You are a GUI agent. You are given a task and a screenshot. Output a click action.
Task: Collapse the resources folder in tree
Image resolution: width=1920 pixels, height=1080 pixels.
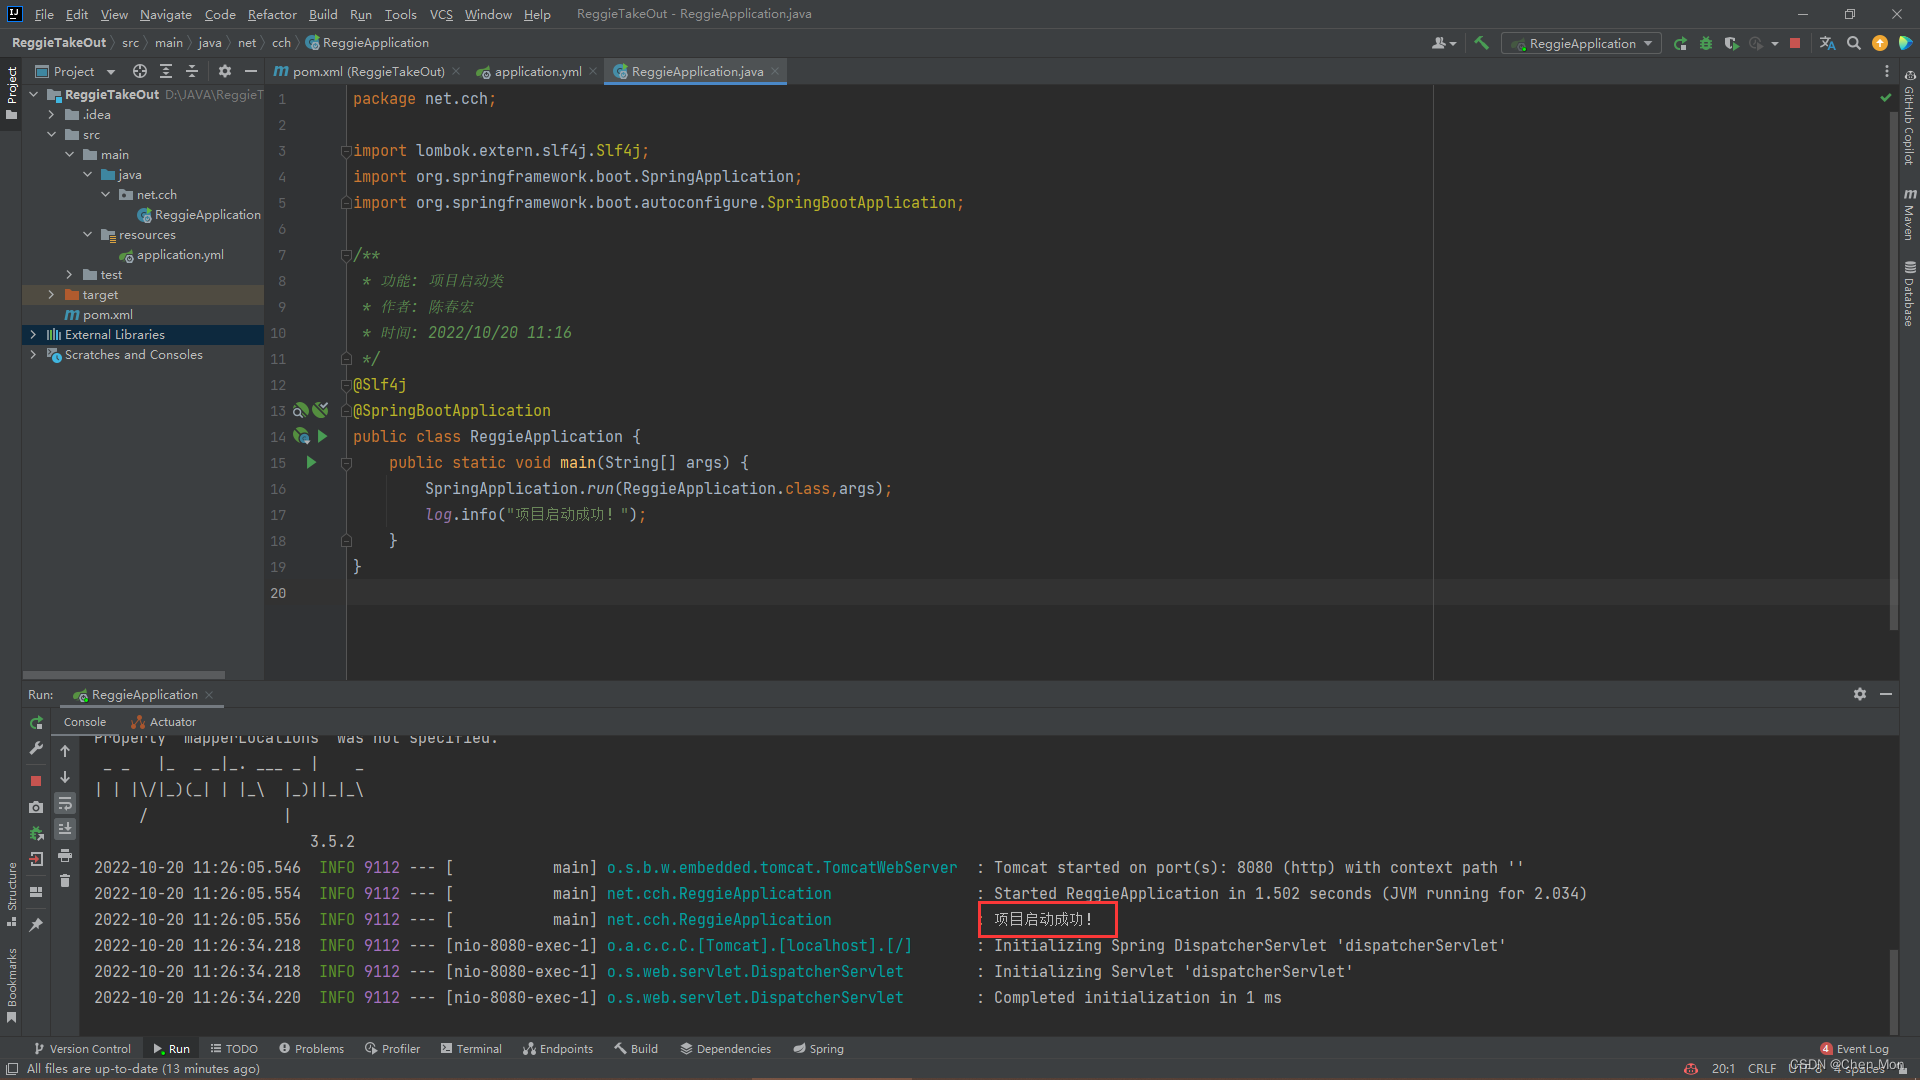pos(87,235)
